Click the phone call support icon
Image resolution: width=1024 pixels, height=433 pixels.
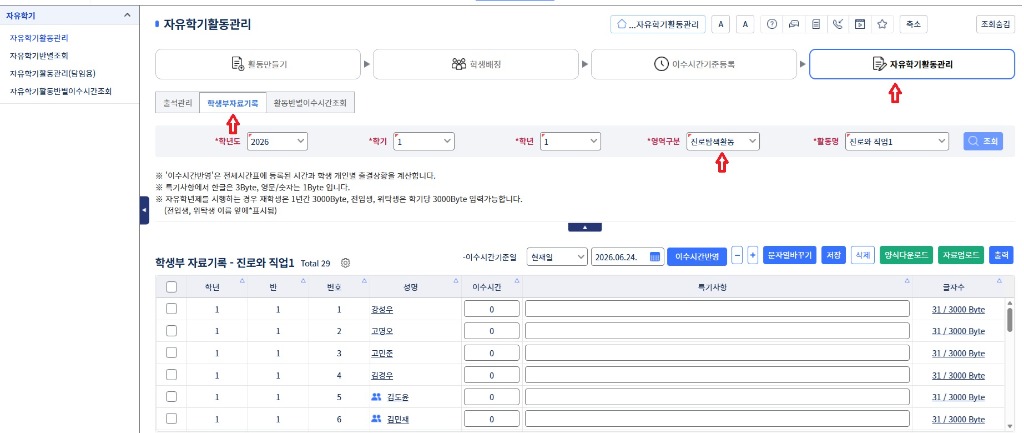(x=838, y=24)
